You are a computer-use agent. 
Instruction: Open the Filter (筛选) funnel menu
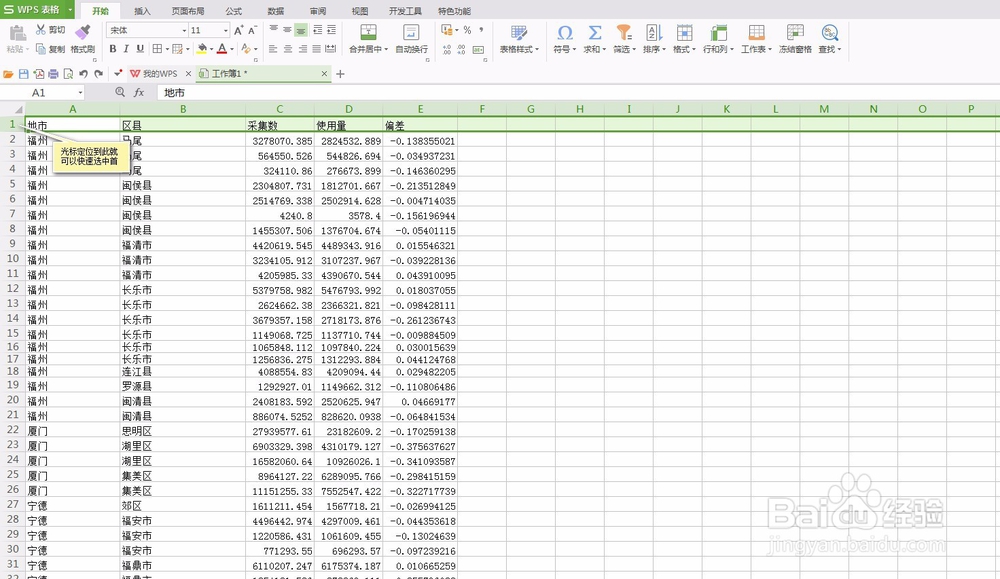(624, 39)
